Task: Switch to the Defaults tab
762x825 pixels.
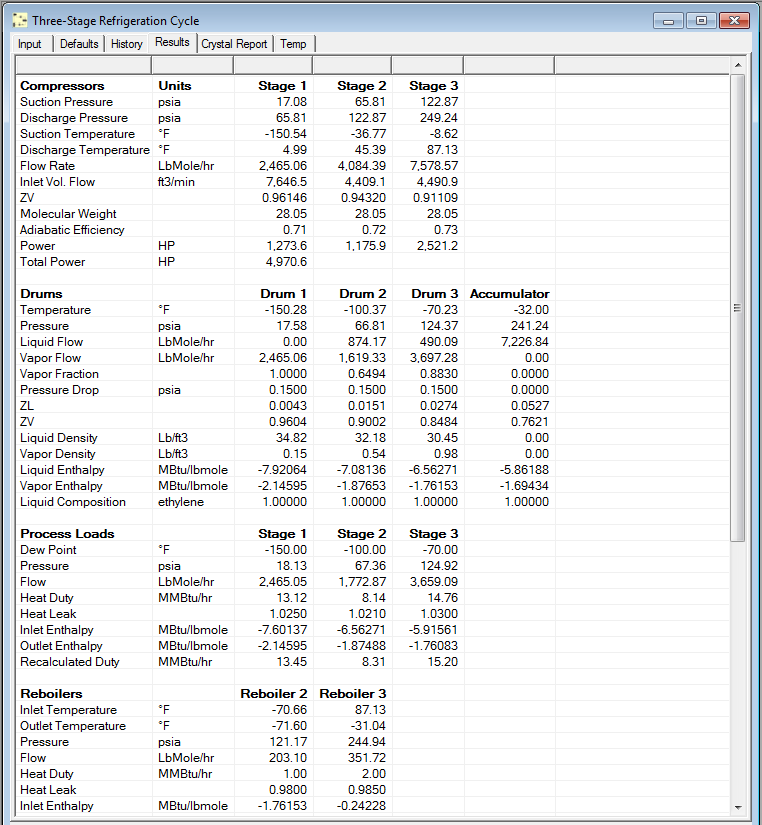Action: click(79, 44)
